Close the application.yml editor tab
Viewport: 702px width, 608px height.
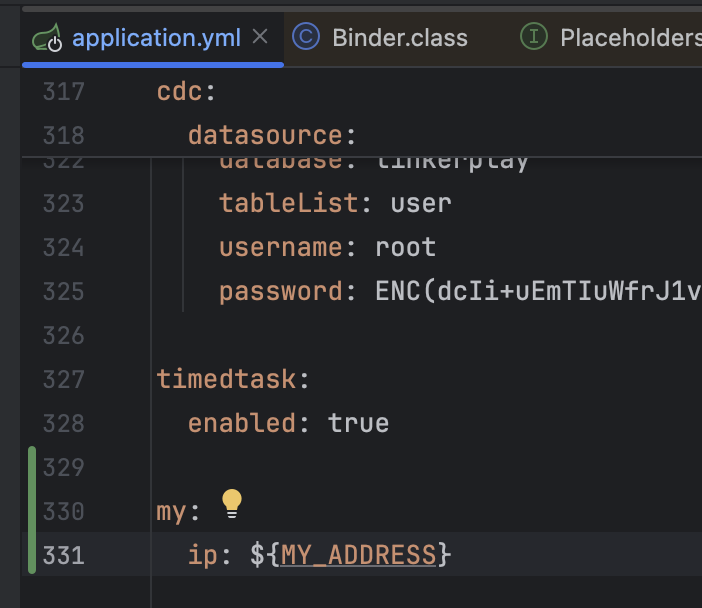tap(260, 38)
